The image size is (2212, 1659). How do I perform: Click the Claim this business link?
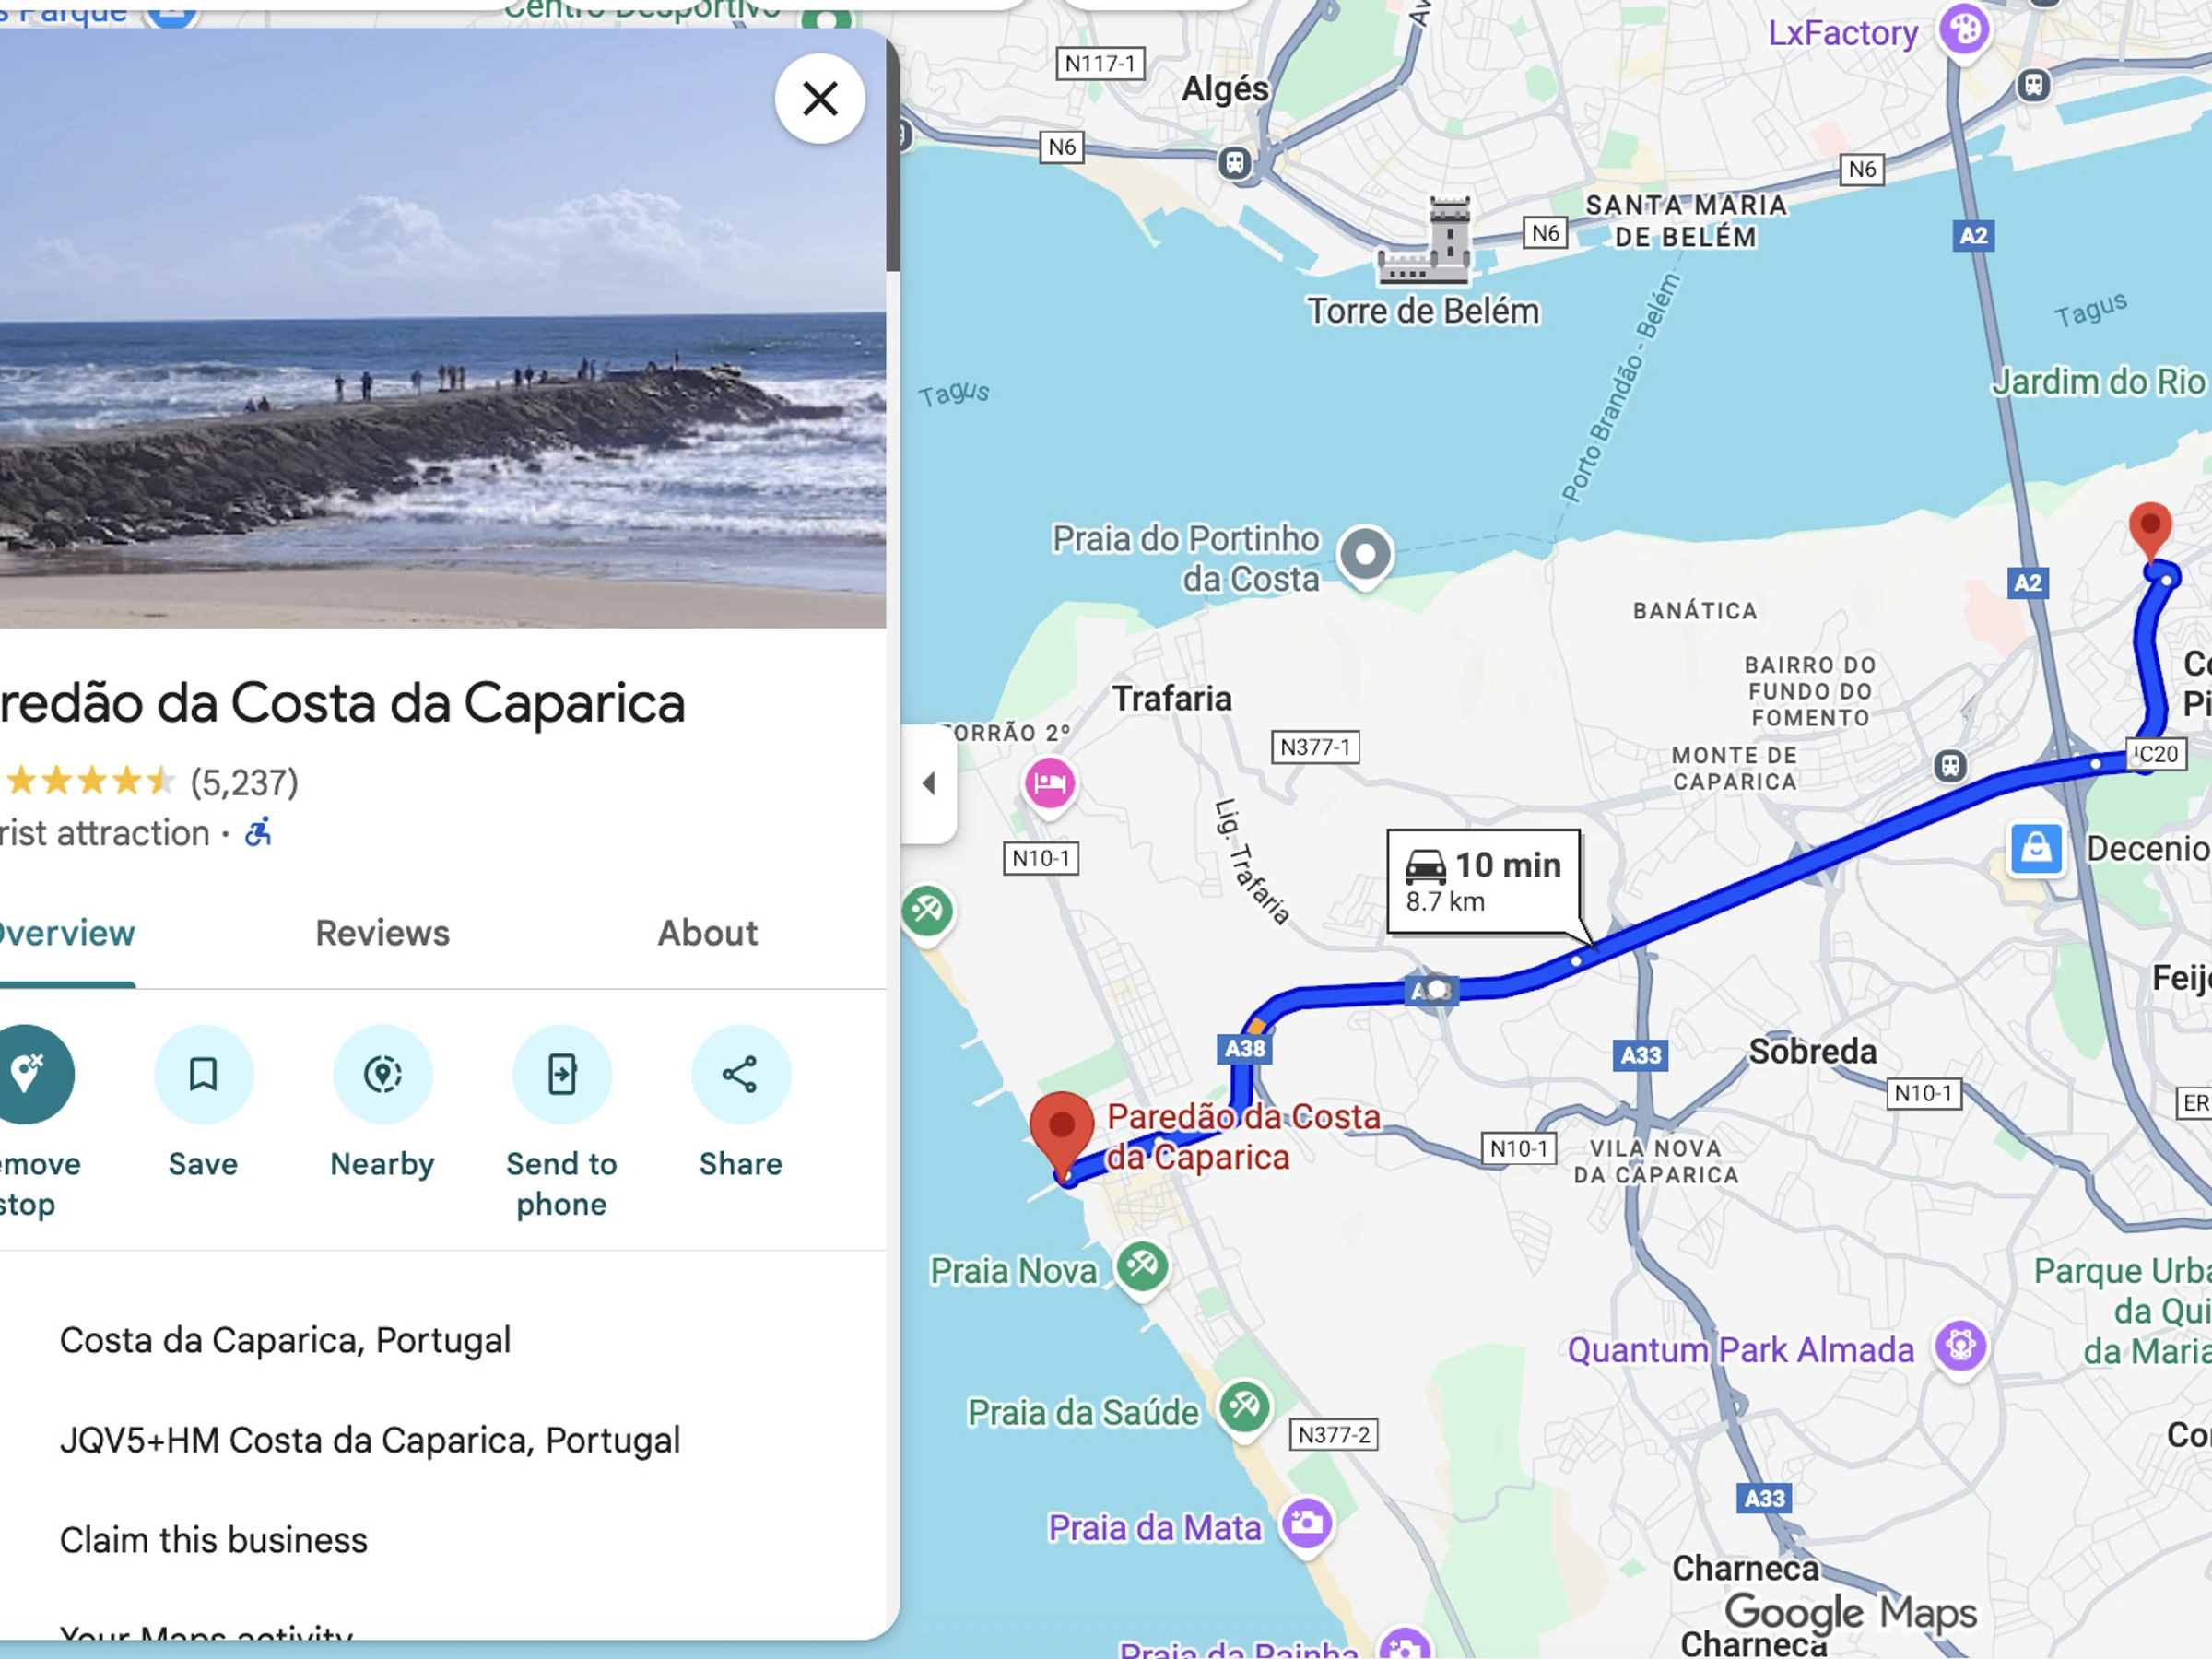(x=214, y=1540)
